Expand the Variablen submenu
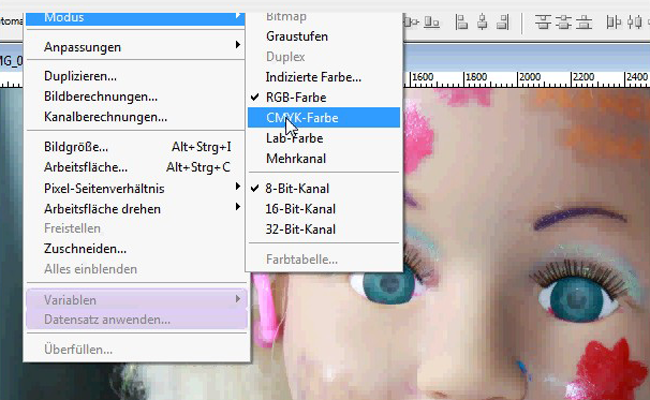The image size is (650, 400). click(136, 300)
